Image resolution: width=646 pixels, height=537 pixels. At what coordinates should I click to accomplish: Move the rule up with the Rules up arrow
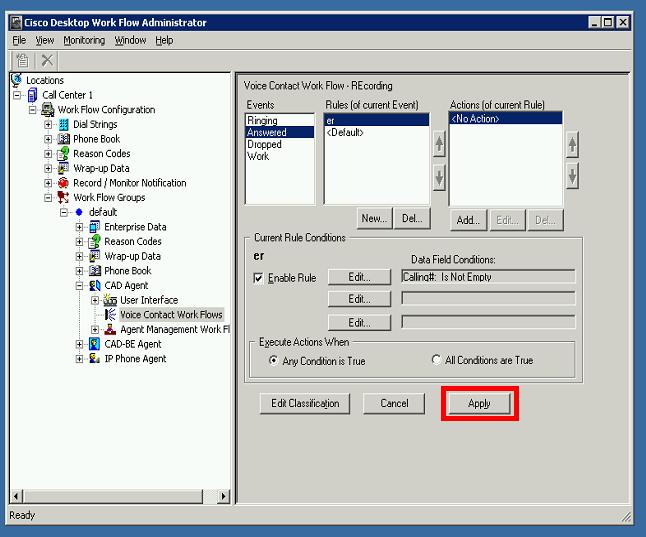point(439,143)
